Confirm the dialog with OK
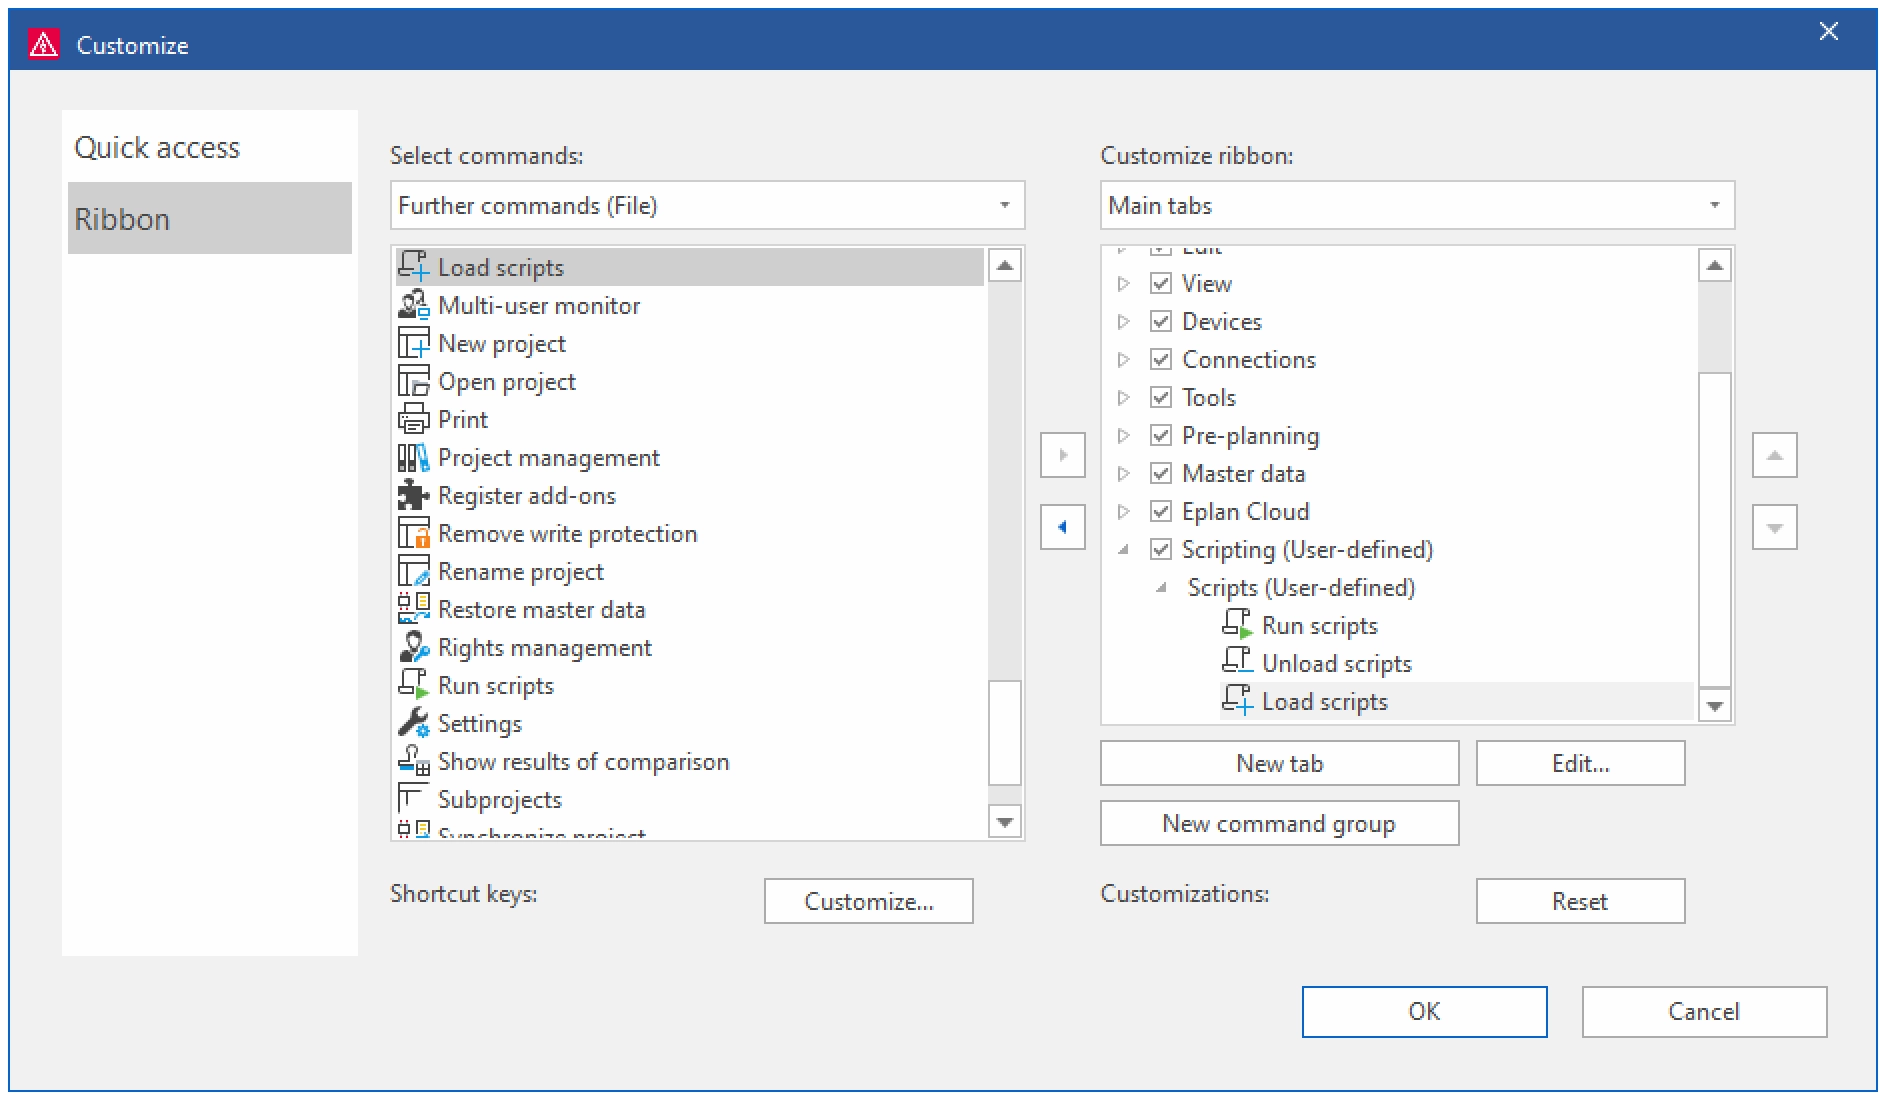 coord(1424,1011)
